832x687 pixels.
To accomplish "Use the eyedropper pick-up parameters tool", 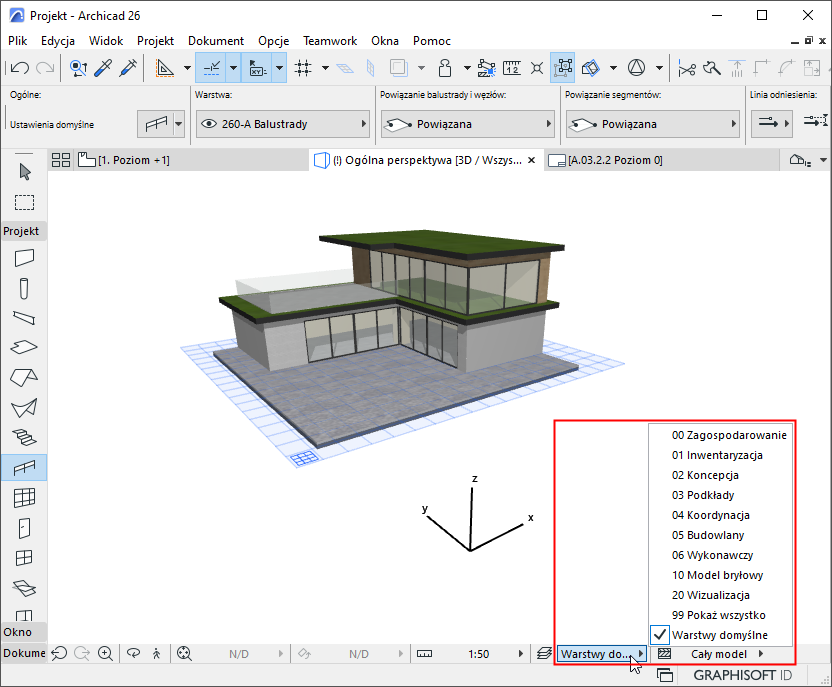I will pyautogui.click(x=103, y=68).
